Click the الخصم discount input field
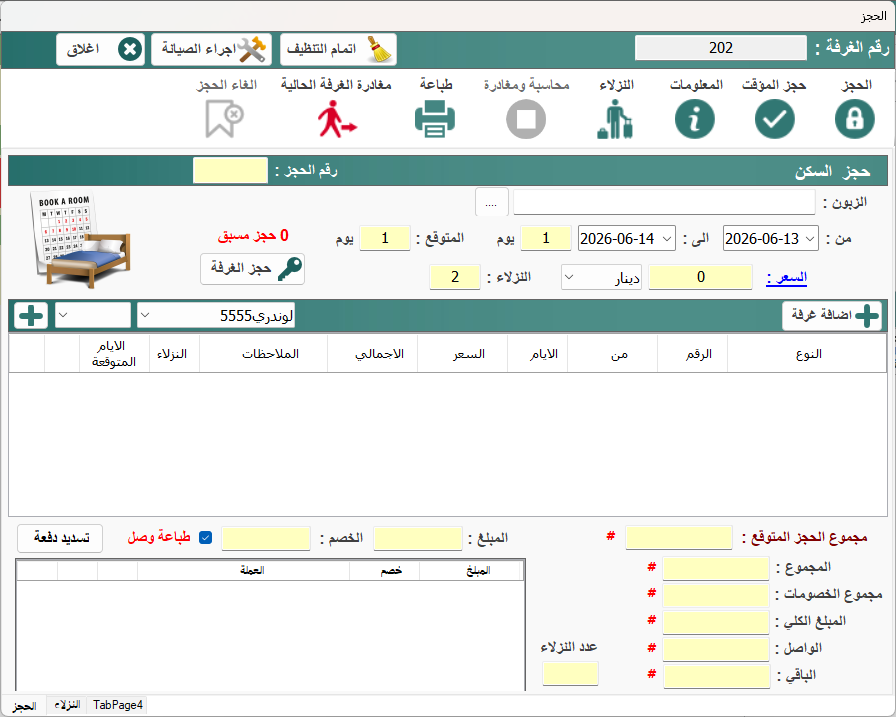Screen dimensions: 896x717 tap(266, 539)
